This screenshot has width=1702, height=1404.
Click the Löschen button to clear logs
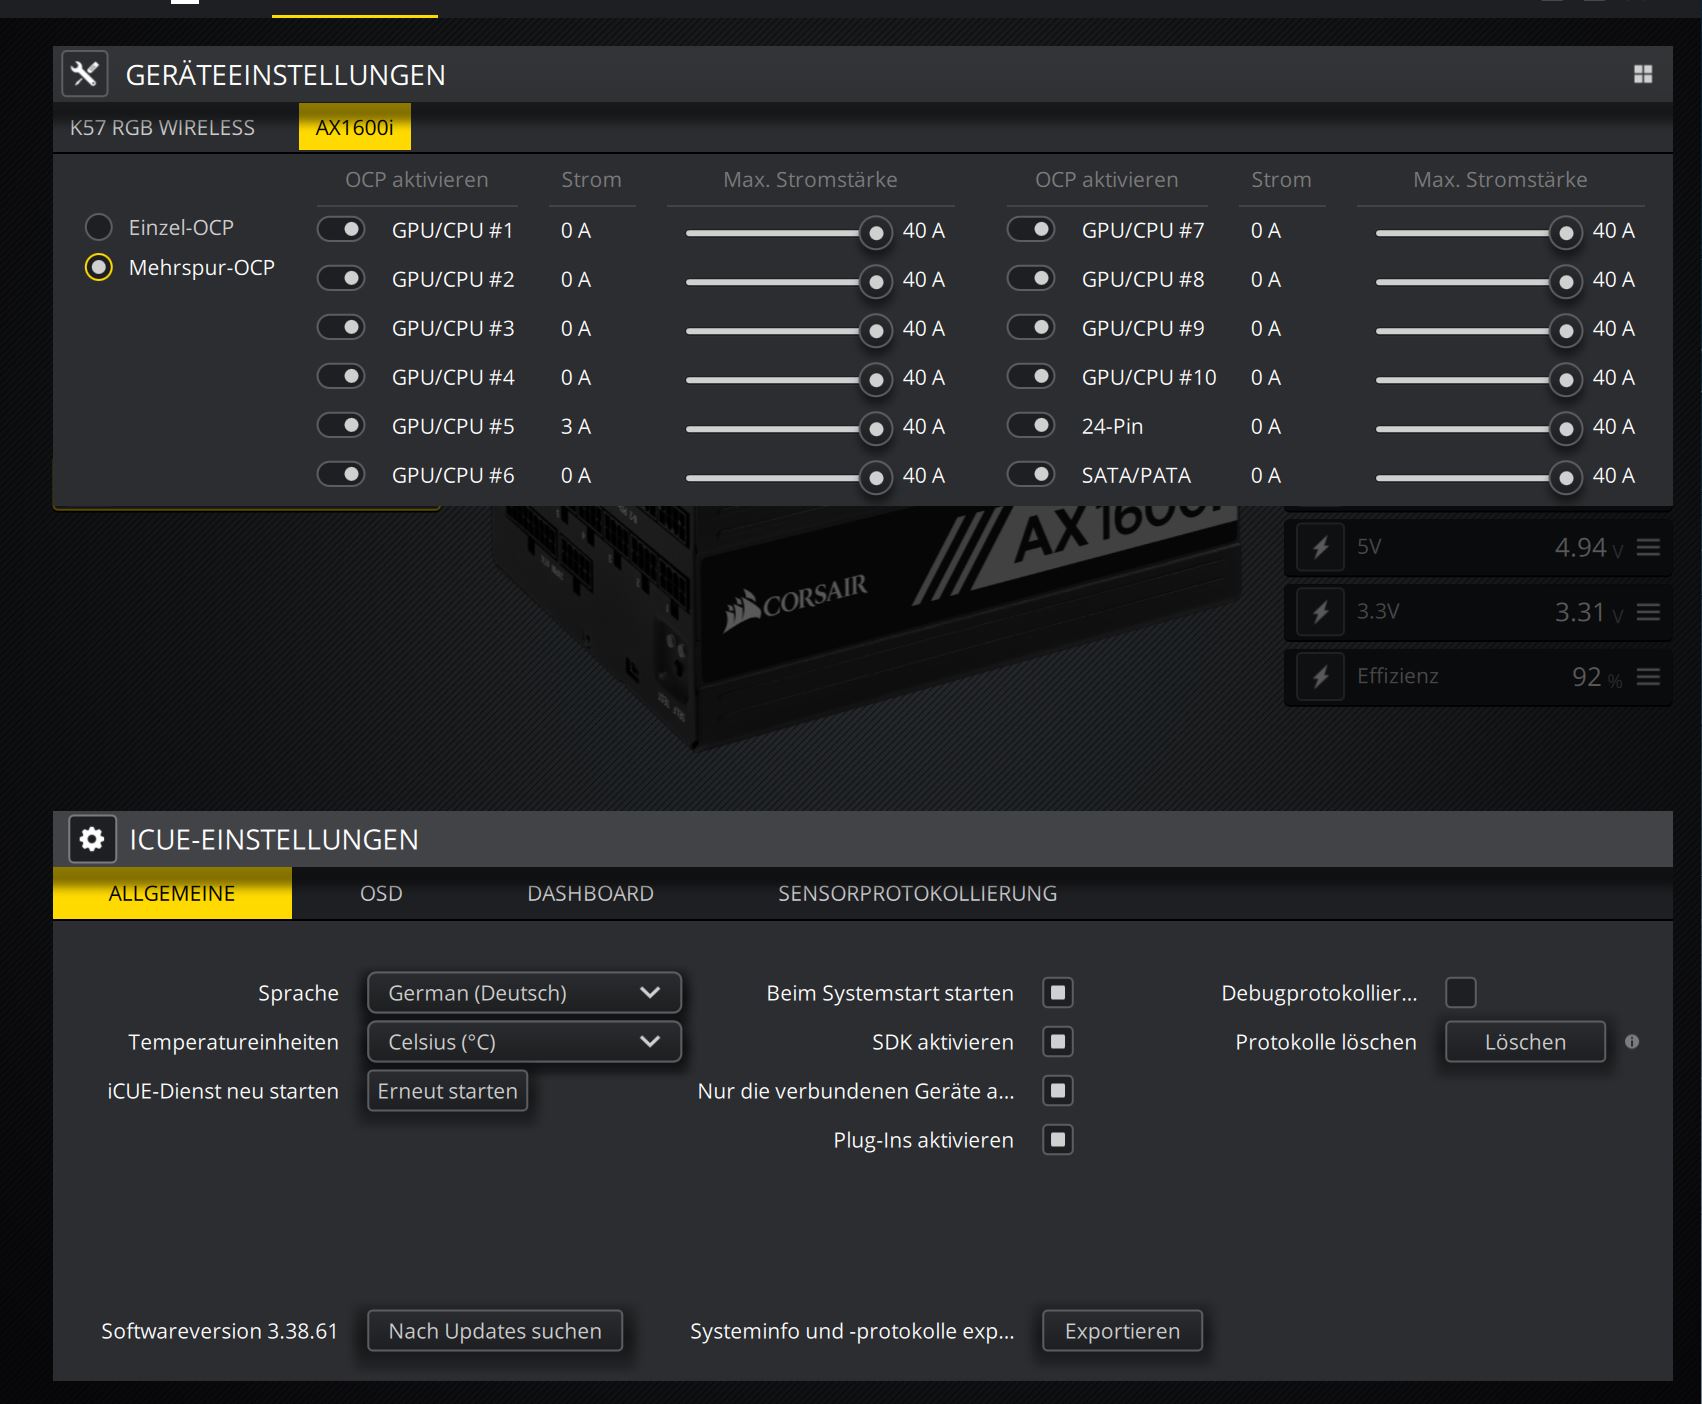(x=1526, y=1042)
